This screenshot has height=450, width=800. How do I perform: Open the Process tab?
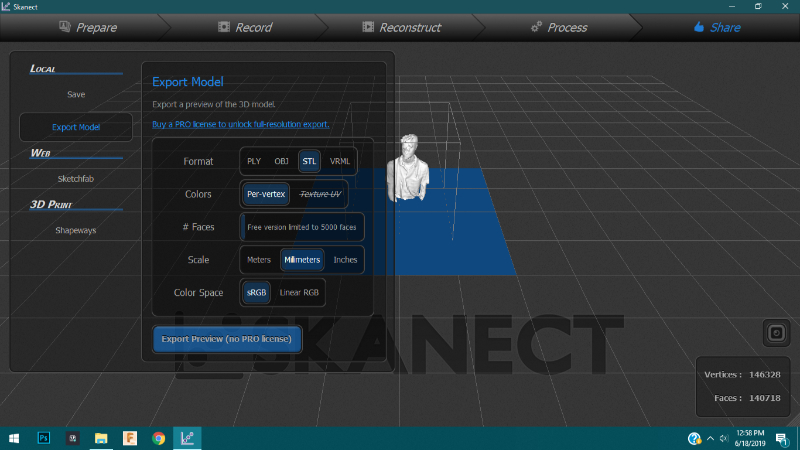pyautogui.click(x=559, y=27)
